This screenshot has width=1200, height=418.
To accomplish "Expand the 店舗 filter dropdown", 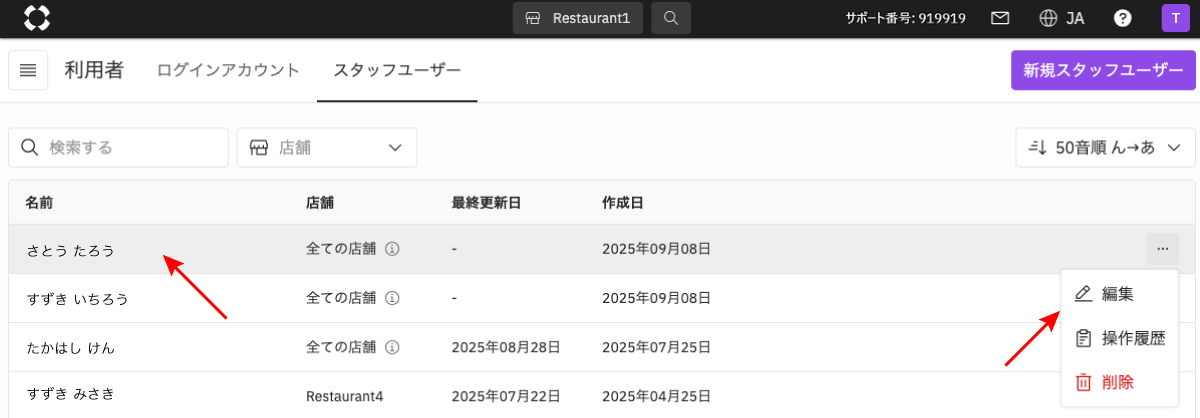I will [327, 147].
